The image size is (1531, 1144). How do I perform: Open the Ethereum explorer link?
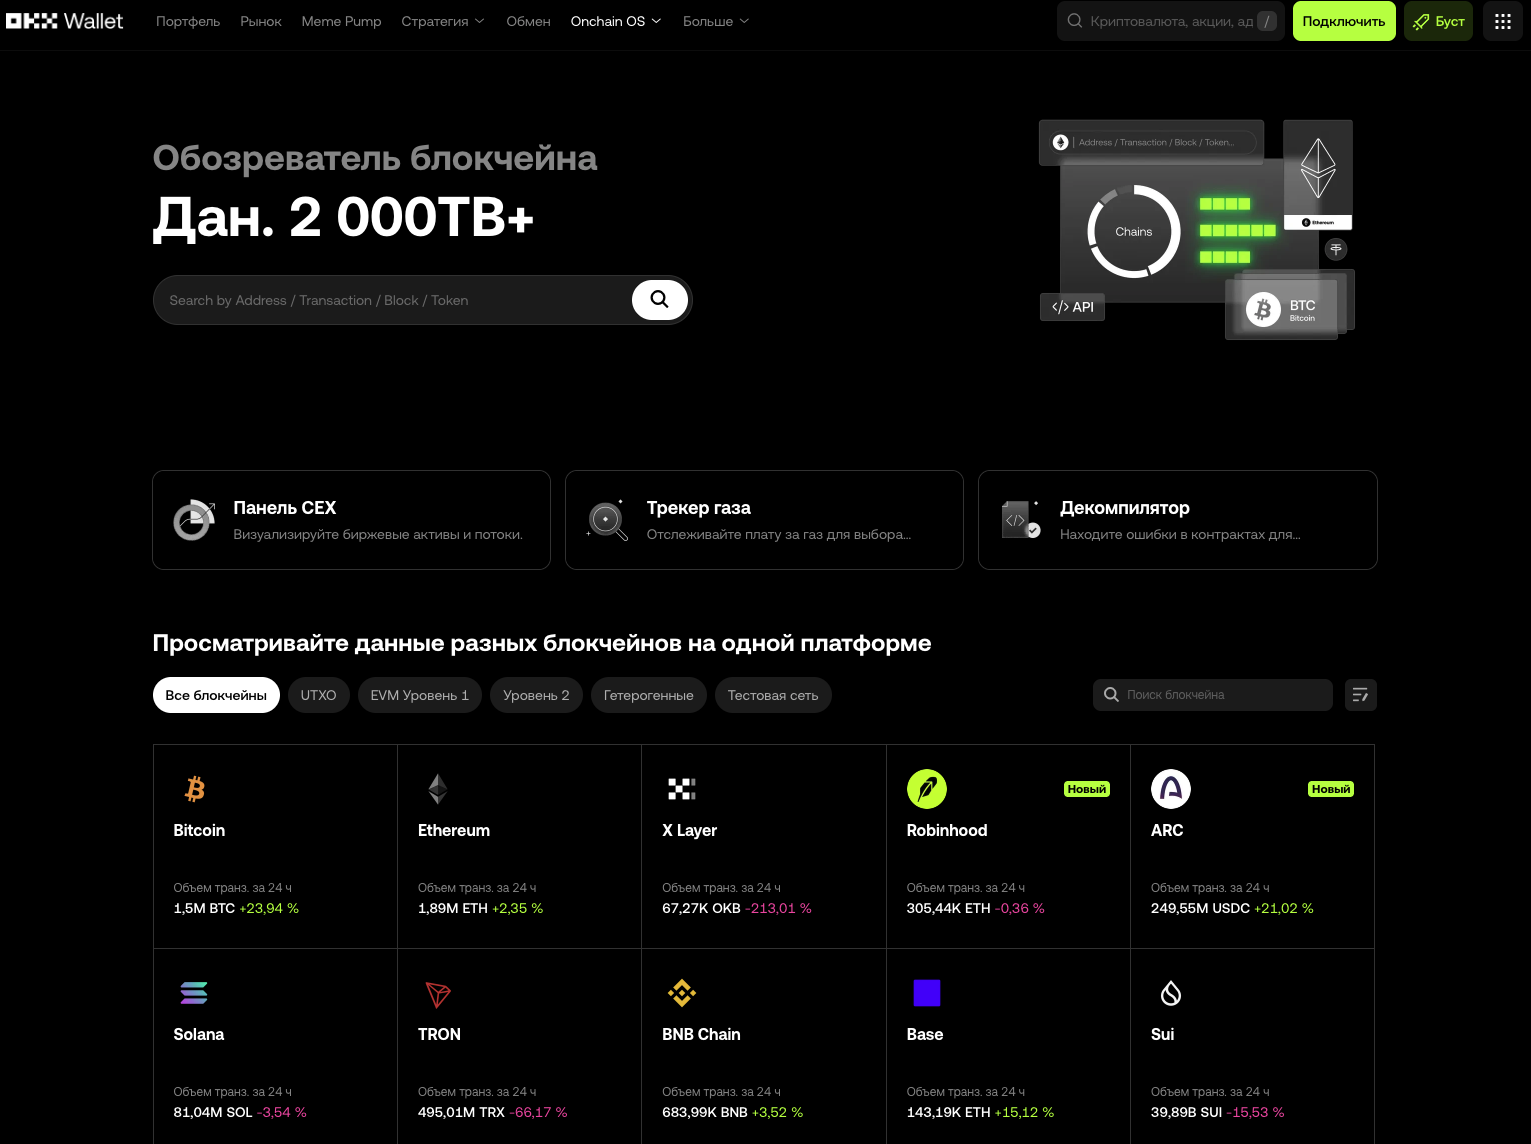[454, 830]
